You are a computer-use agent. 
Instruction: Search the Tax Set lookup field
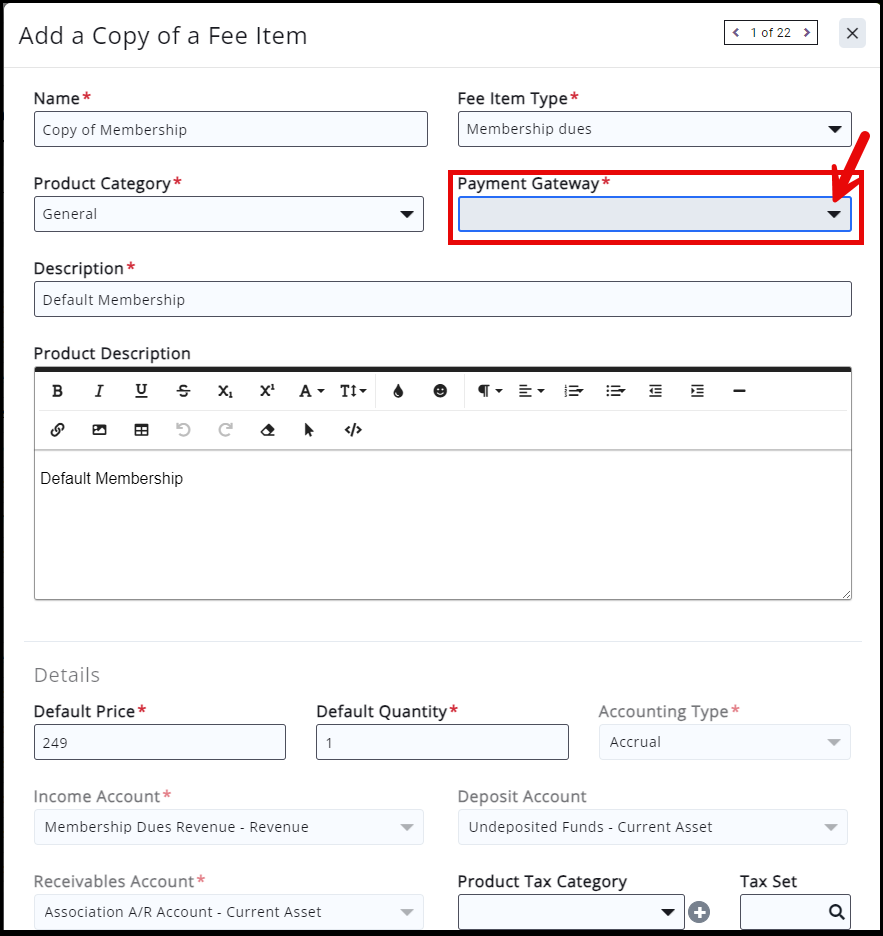click(x=835, y=912)
